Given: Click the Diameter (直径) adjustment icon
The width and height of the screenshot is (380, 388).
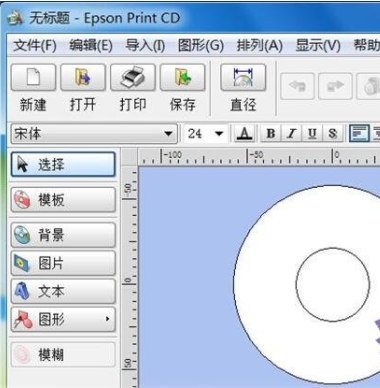Looking at the screenshot, I should click(x=243, y=77).
